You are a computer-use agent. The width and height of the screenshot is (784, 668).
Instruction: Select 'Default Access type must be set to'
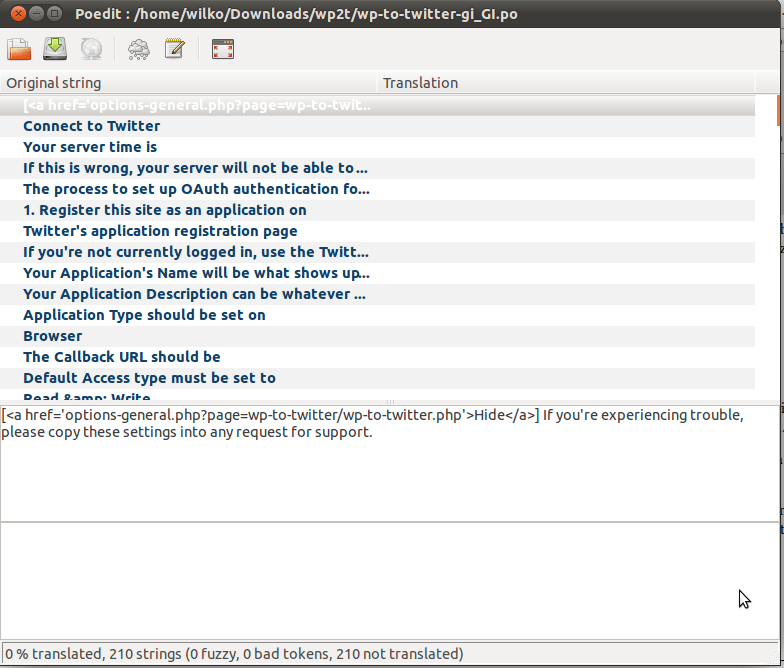pyautogui.click(x=378, y=378)
